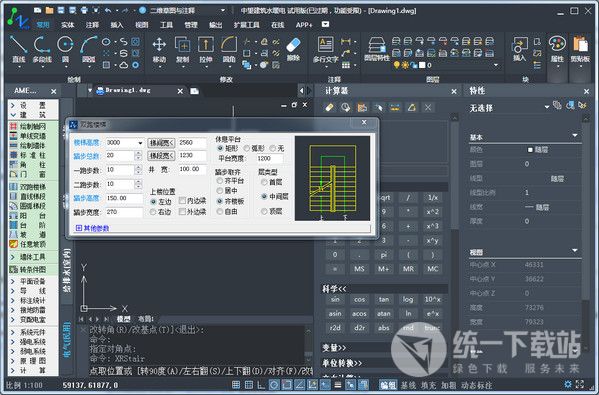The height and width of the screenshot is (395, 599).
Task: Open the 扩展工具 ribbon tab
Action: (x=246, y=25)
